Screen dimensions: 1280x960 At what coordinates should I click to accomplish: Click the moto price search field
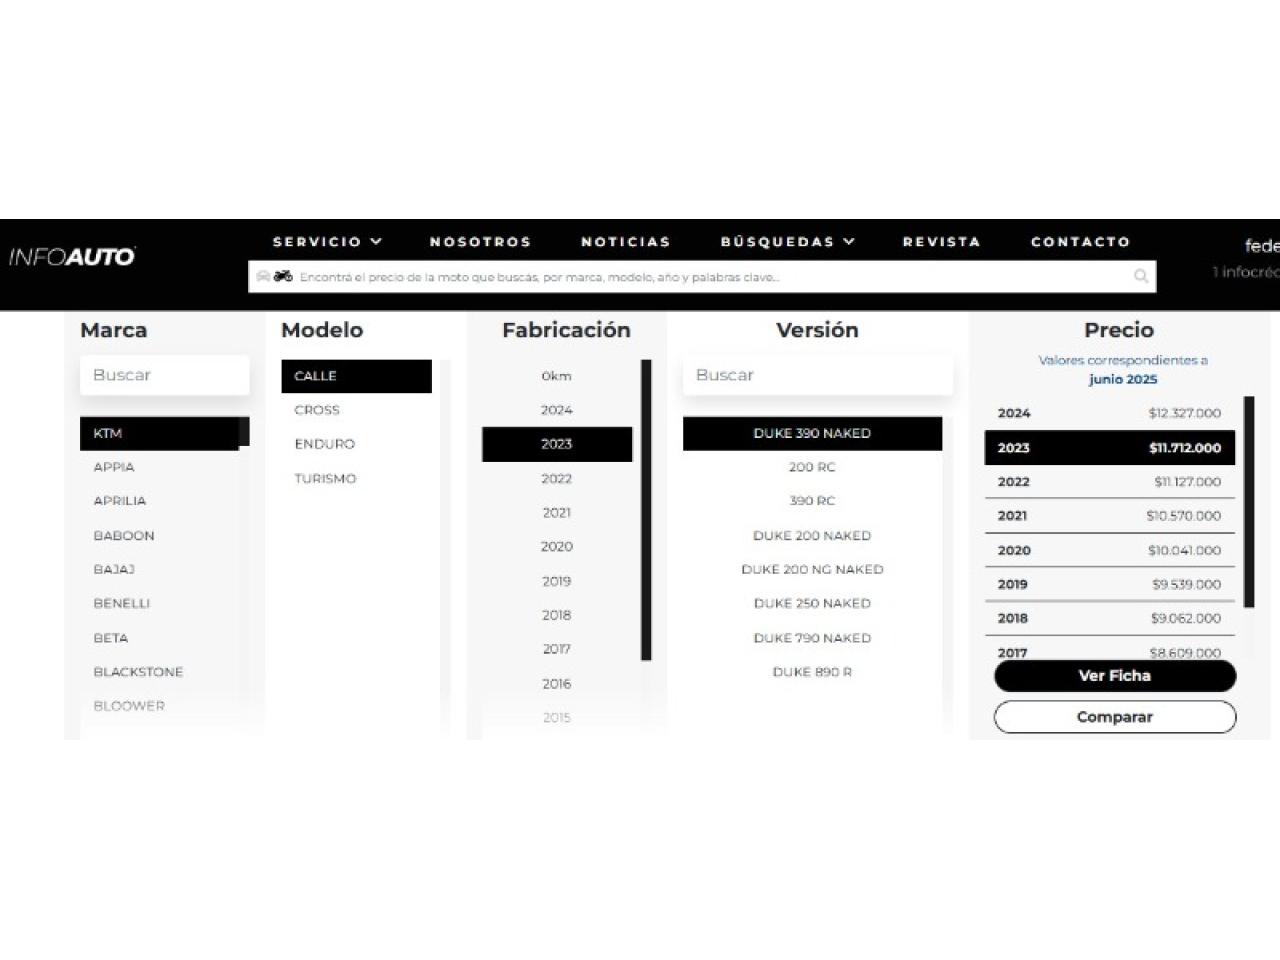click(x=702, y=277)
